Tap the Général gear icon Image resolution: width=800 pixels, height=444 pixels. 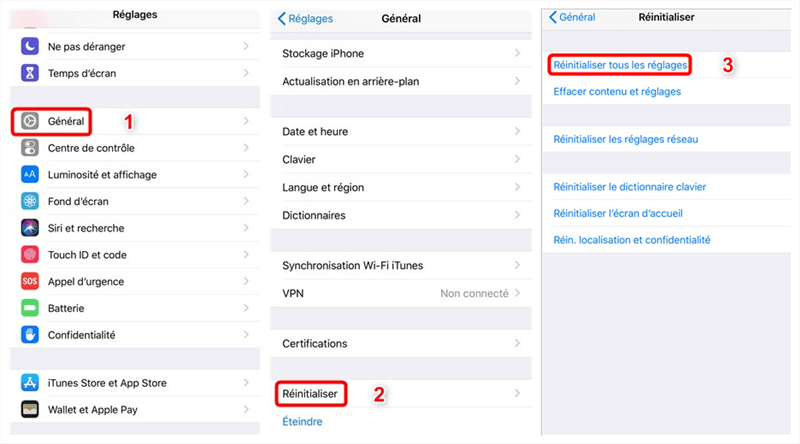[30, 121]
